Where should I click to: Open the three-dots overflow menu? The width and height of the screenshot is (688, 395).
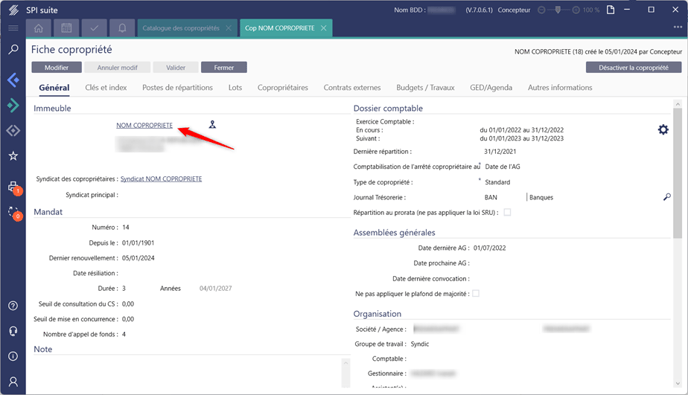pyautogui.click(x=678, y=27)
